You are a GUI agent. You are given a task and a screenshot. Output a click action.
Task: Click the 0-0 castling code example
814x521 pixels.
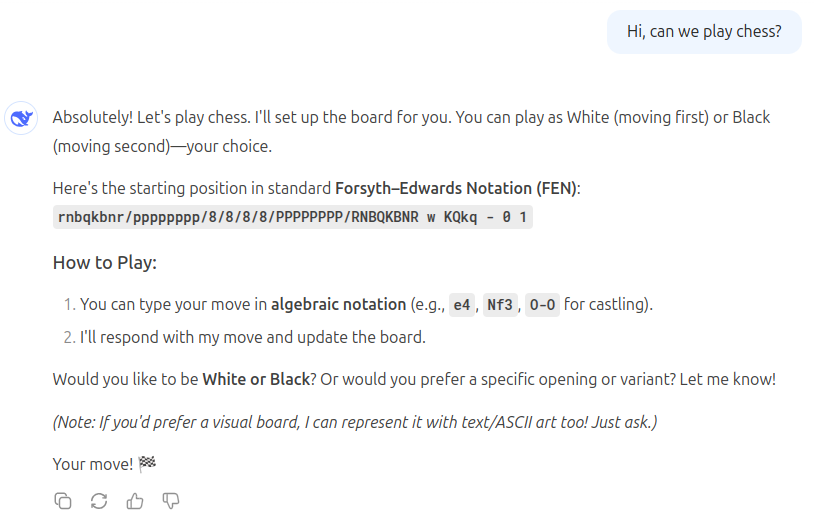coord(542,305)
